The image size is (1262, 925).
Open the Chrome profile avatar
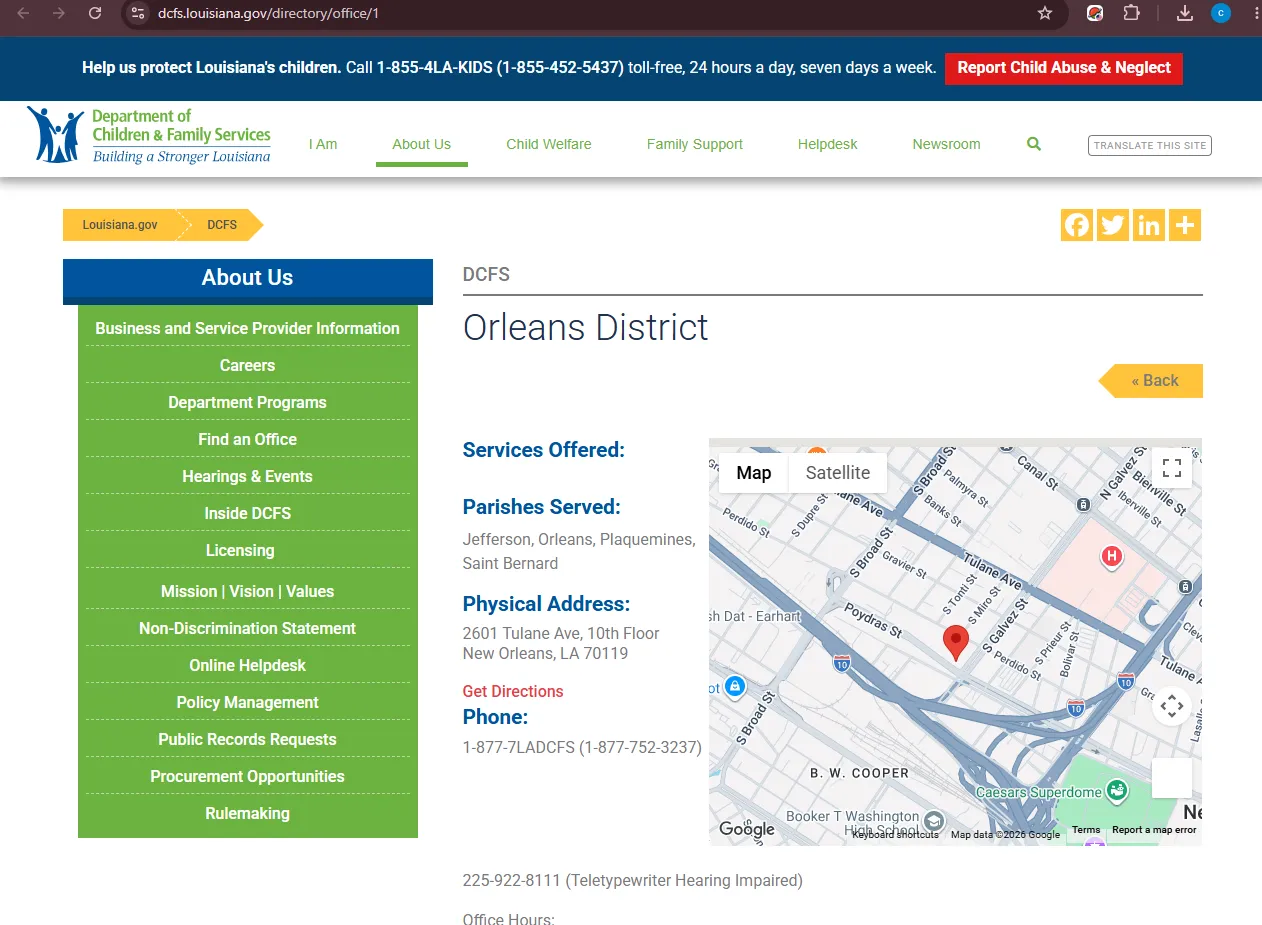1221,13
